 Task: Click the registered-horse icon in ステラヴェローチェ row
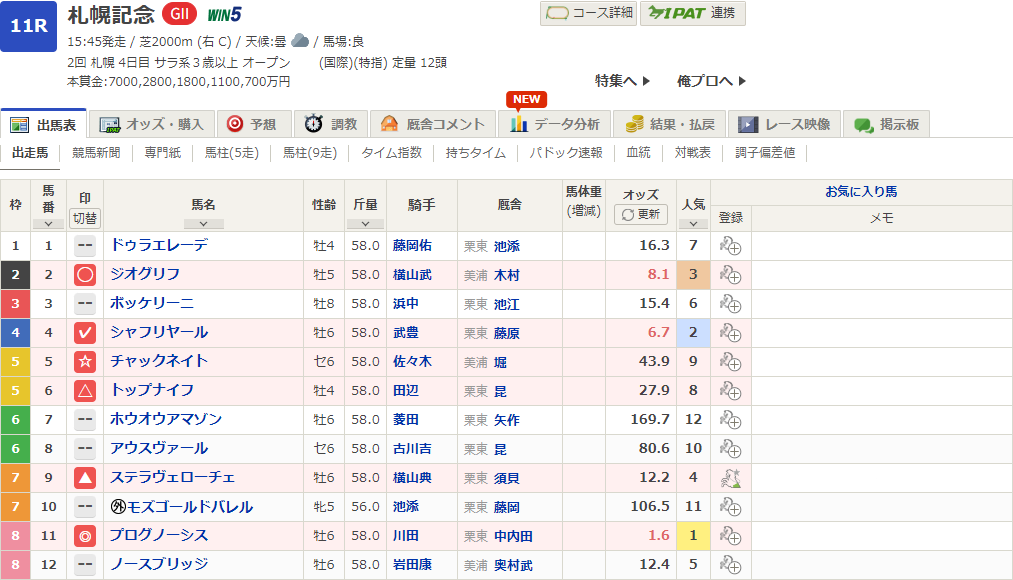point(730,478)
